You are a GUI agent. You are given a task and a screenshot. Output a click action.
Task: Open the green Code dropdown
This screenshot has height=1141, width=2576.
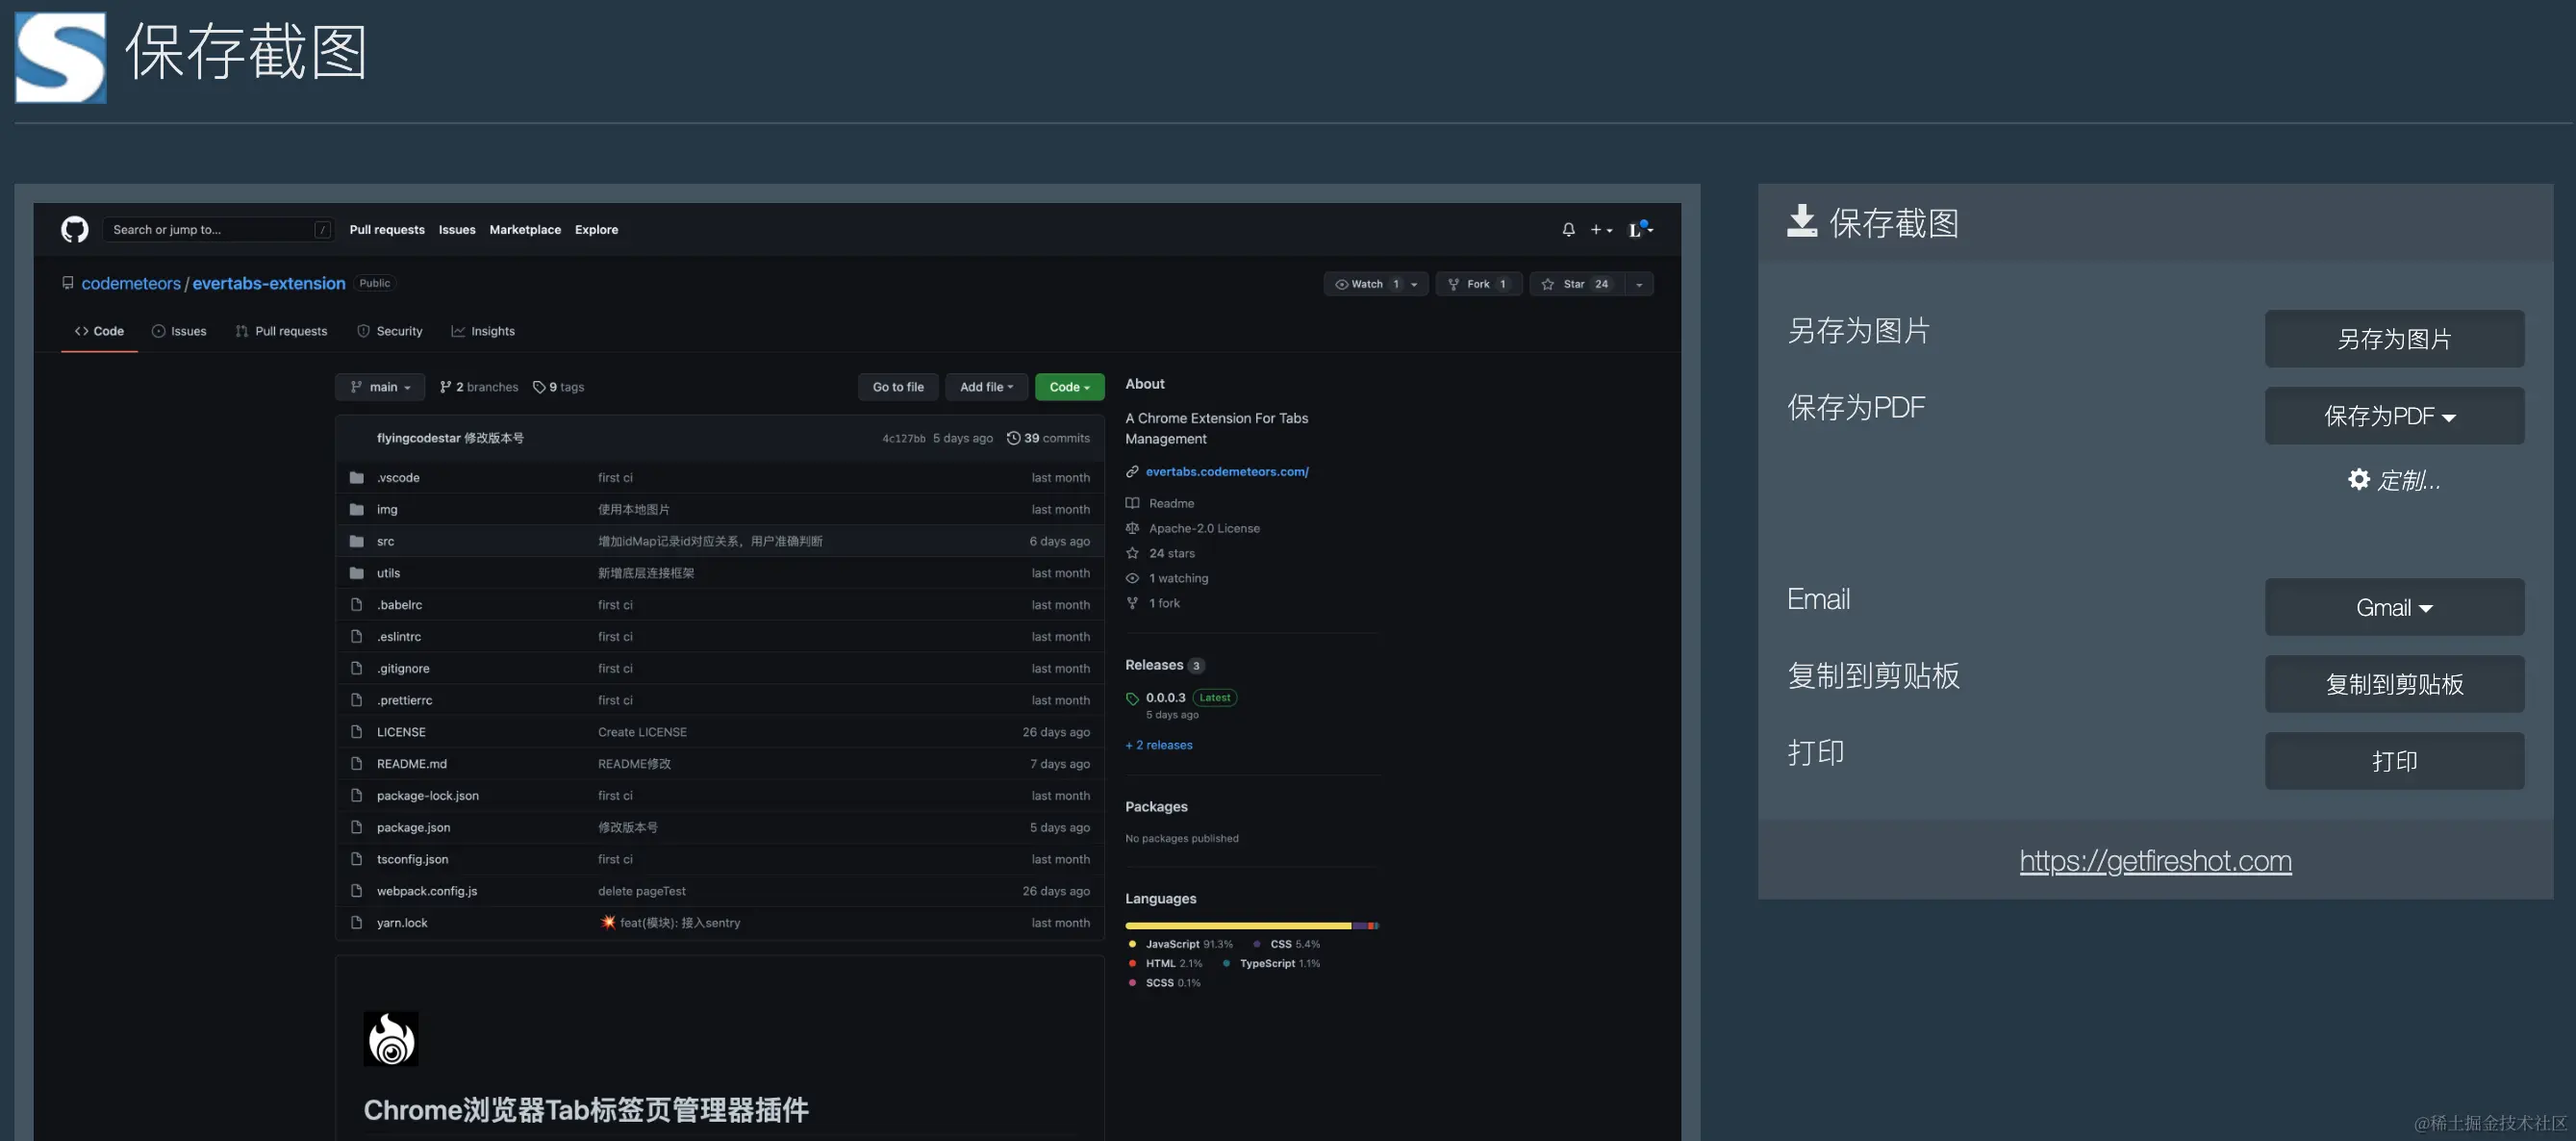pos(1068,387)
